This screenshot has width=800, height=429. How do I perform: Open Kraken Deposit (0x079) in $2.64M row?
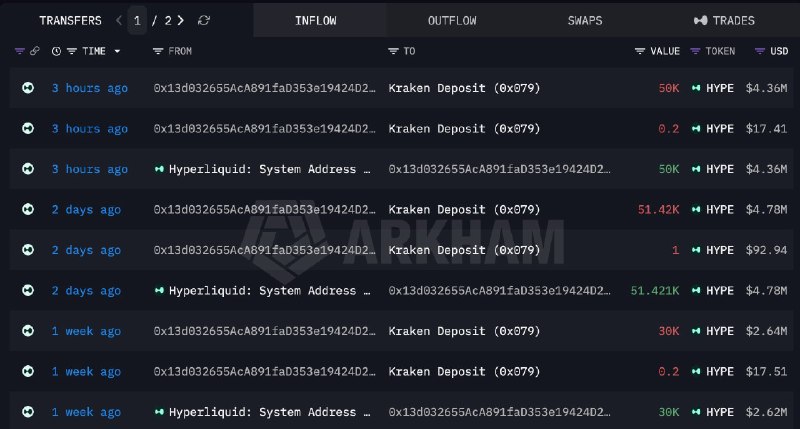(464, 331)
